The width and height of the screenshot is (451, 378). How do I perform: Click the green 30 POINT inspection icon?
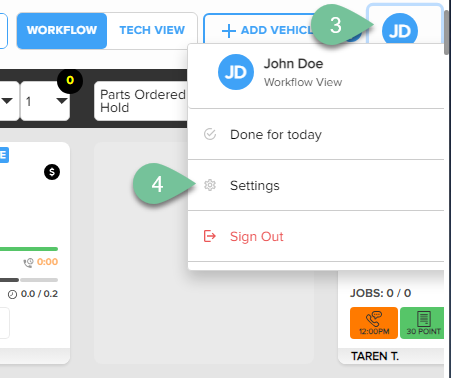pyautogui.click(x=423, y=323)
